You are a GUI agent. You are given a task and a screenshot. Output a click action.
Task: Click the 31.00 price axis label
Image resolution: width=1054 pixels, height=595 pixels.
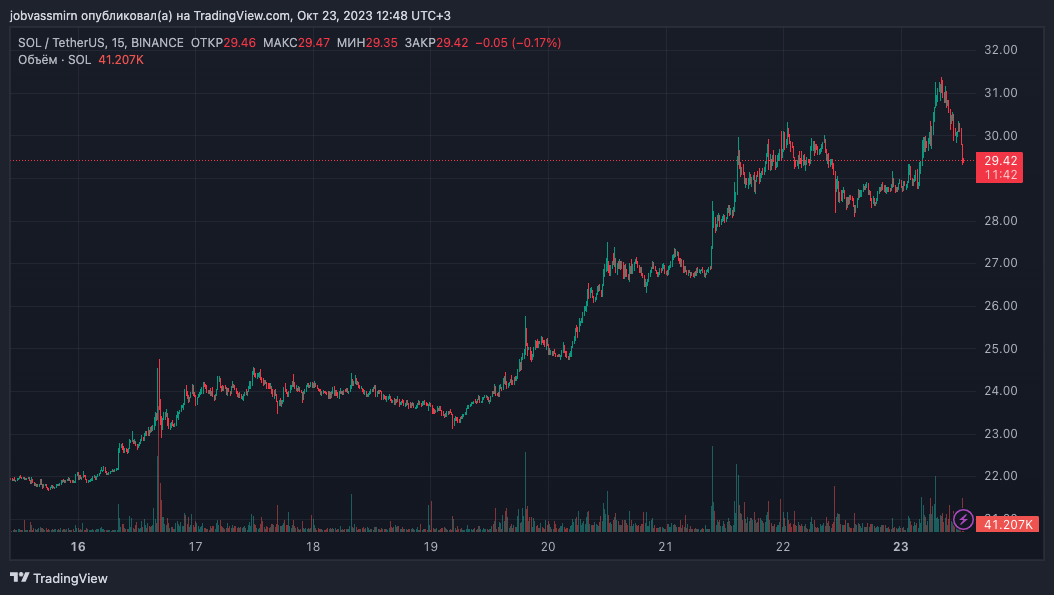pos(1001,93)
